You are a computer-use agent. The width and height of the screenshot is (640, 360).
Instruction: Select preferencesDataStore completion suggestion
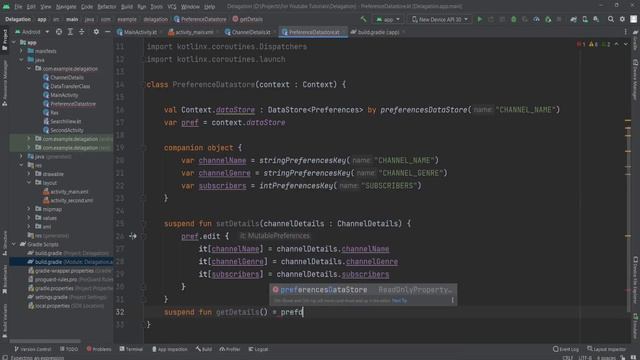pos(363,290)
